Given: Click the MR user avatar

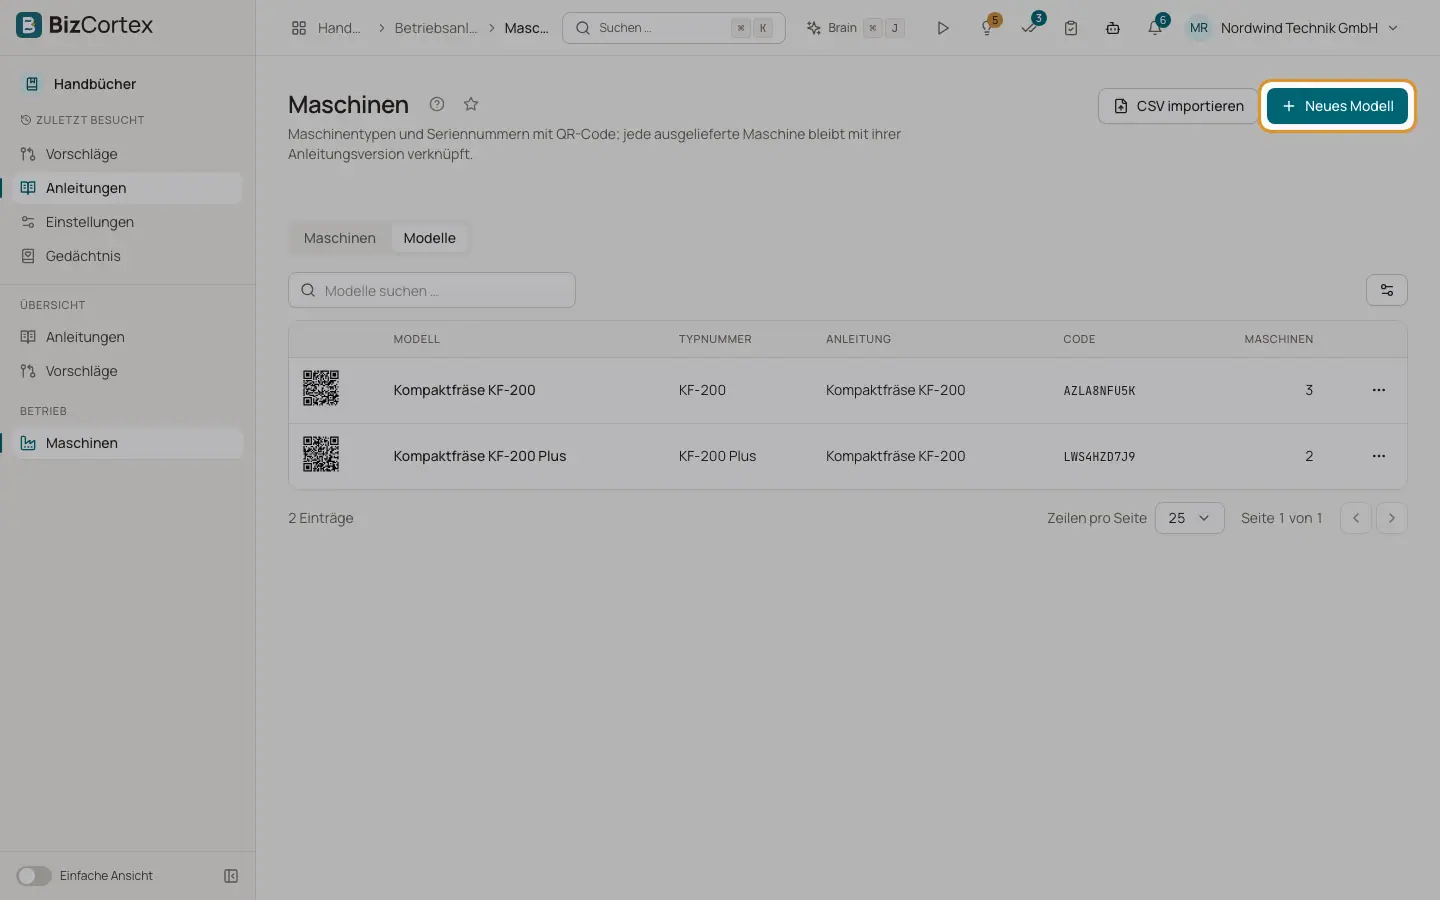Looking at the screenshot, I should point(1199,28).
